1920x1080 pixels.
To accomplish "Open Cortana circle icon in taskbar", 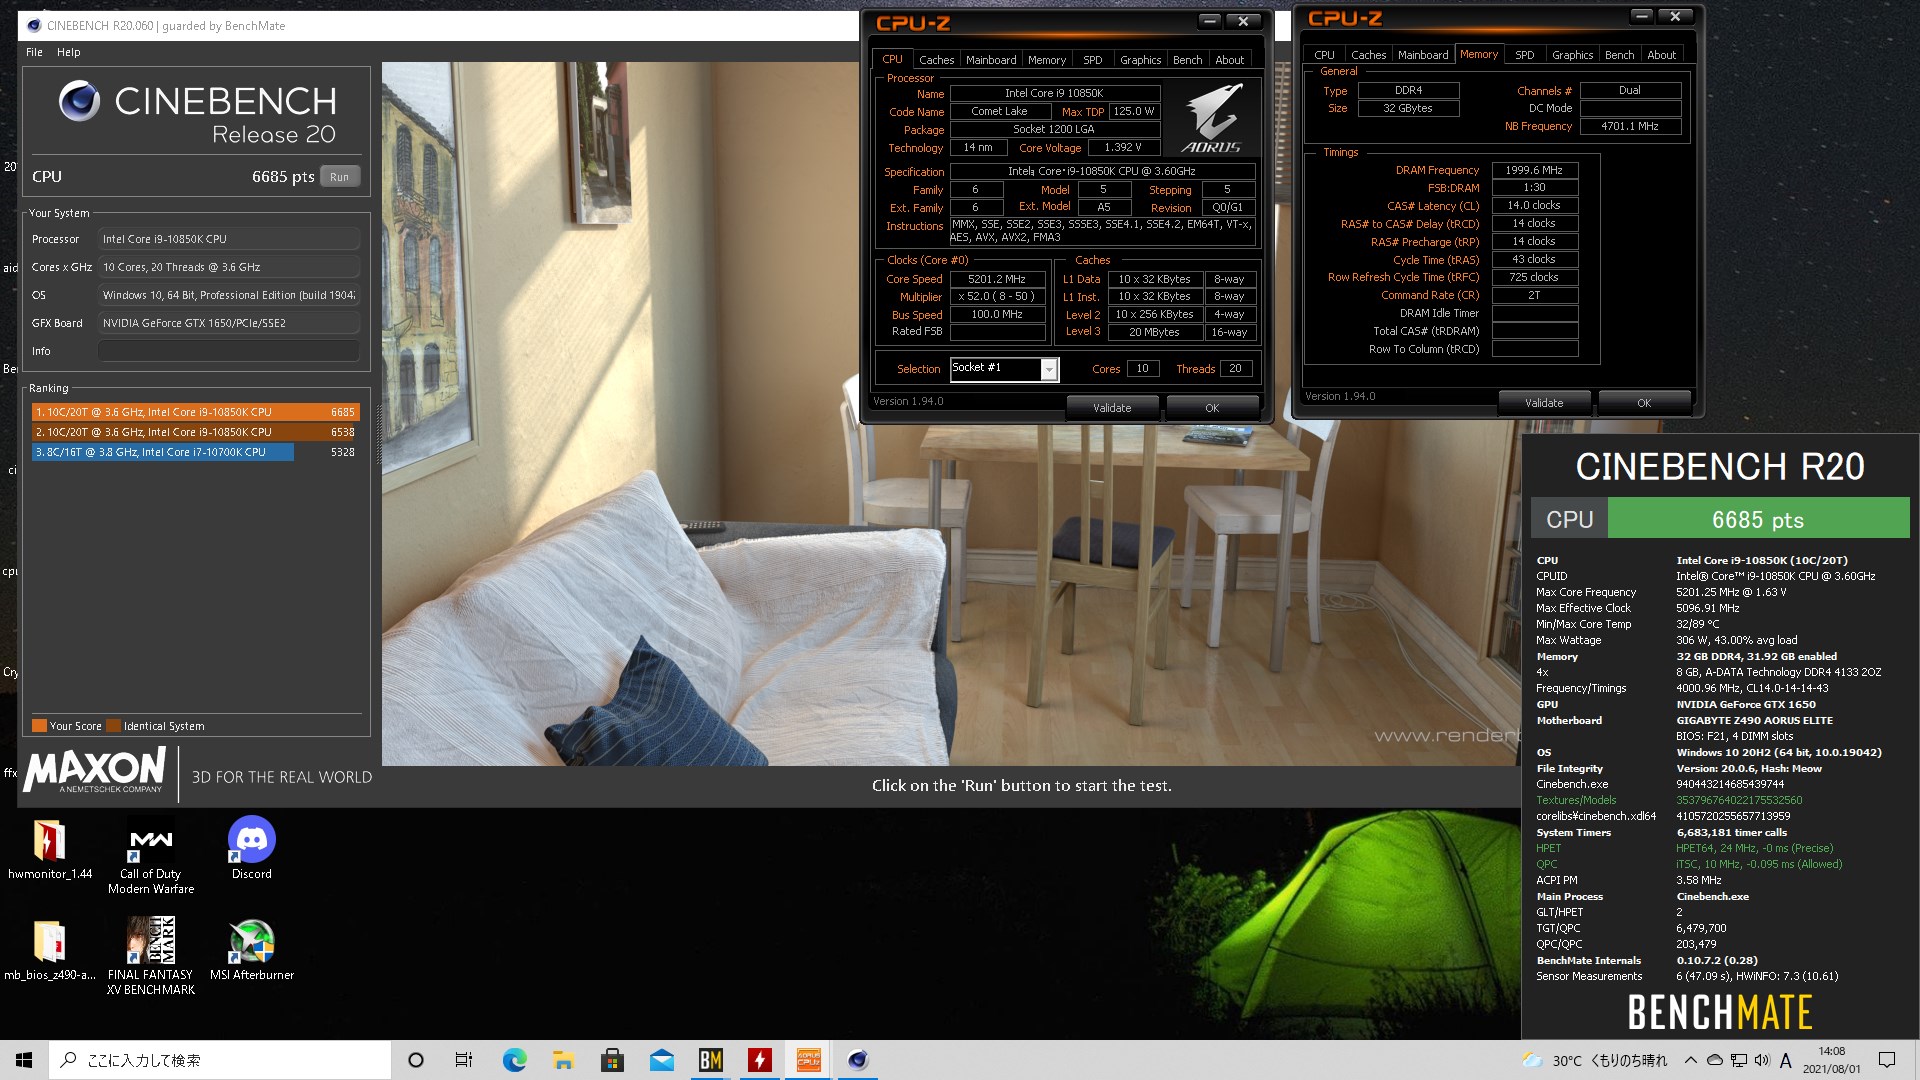I will (x=416, y=1060).
